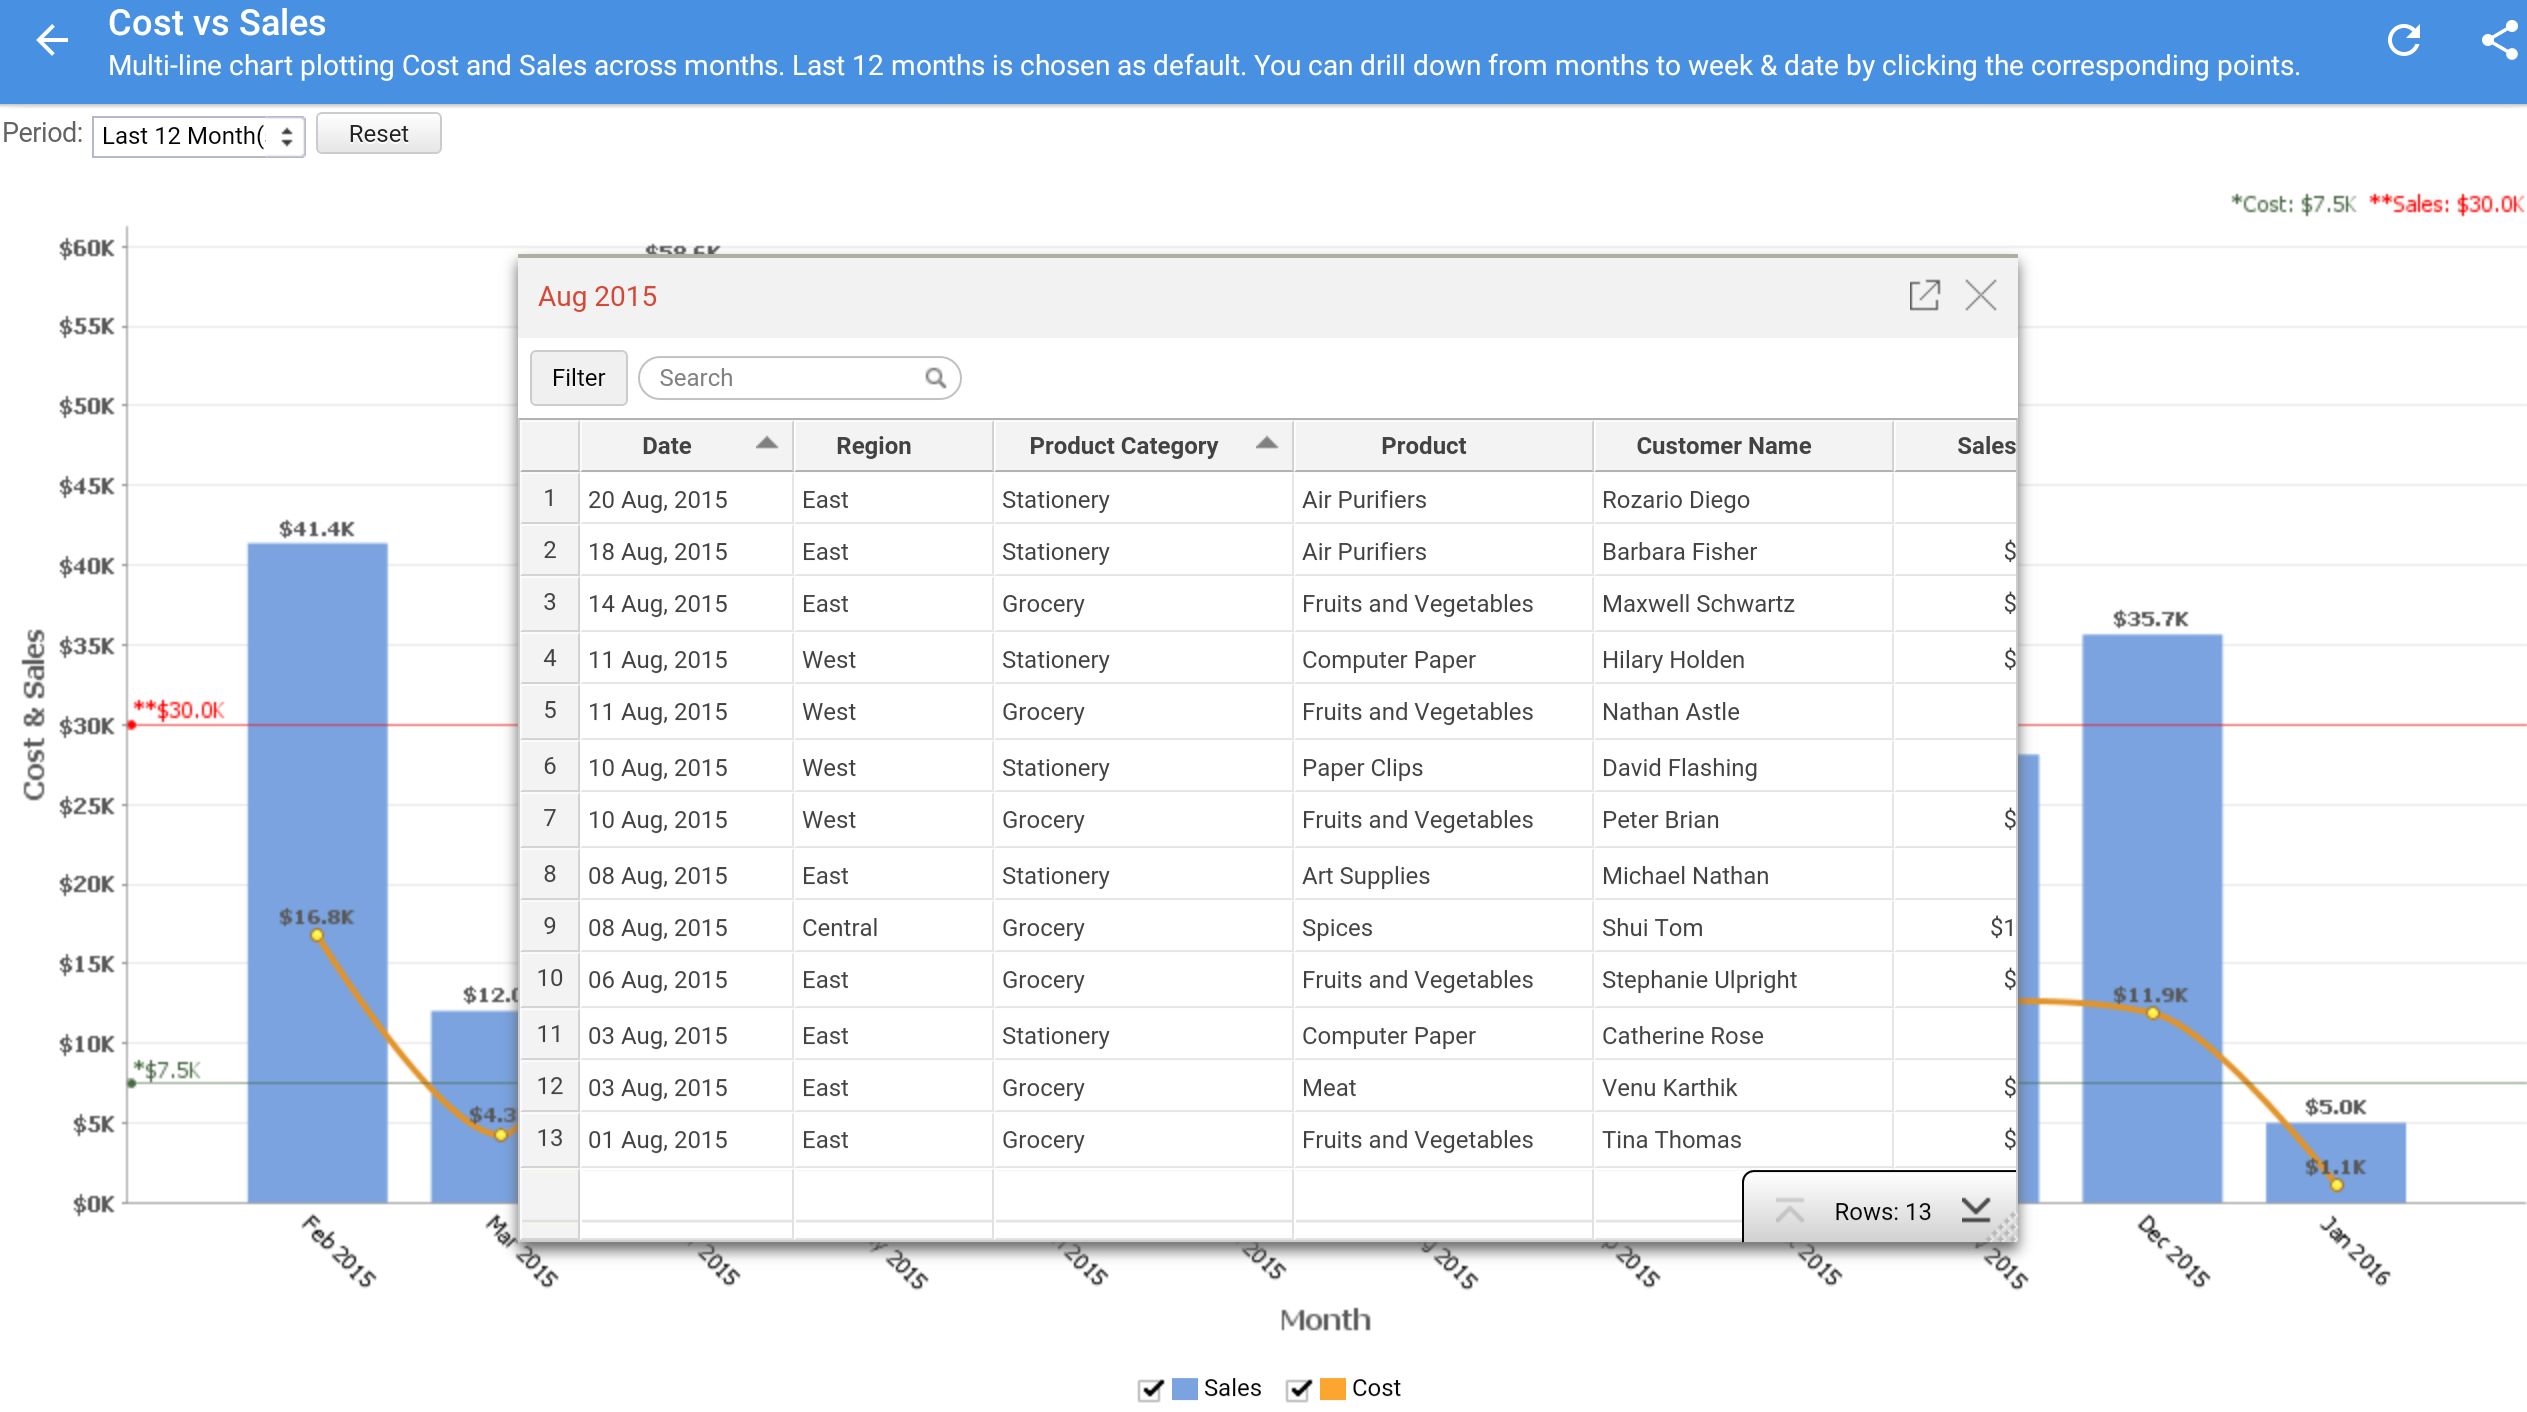Click the Customer Name column header
The height and width of the screenshot is (1412, 2527).
[1723, 446]
